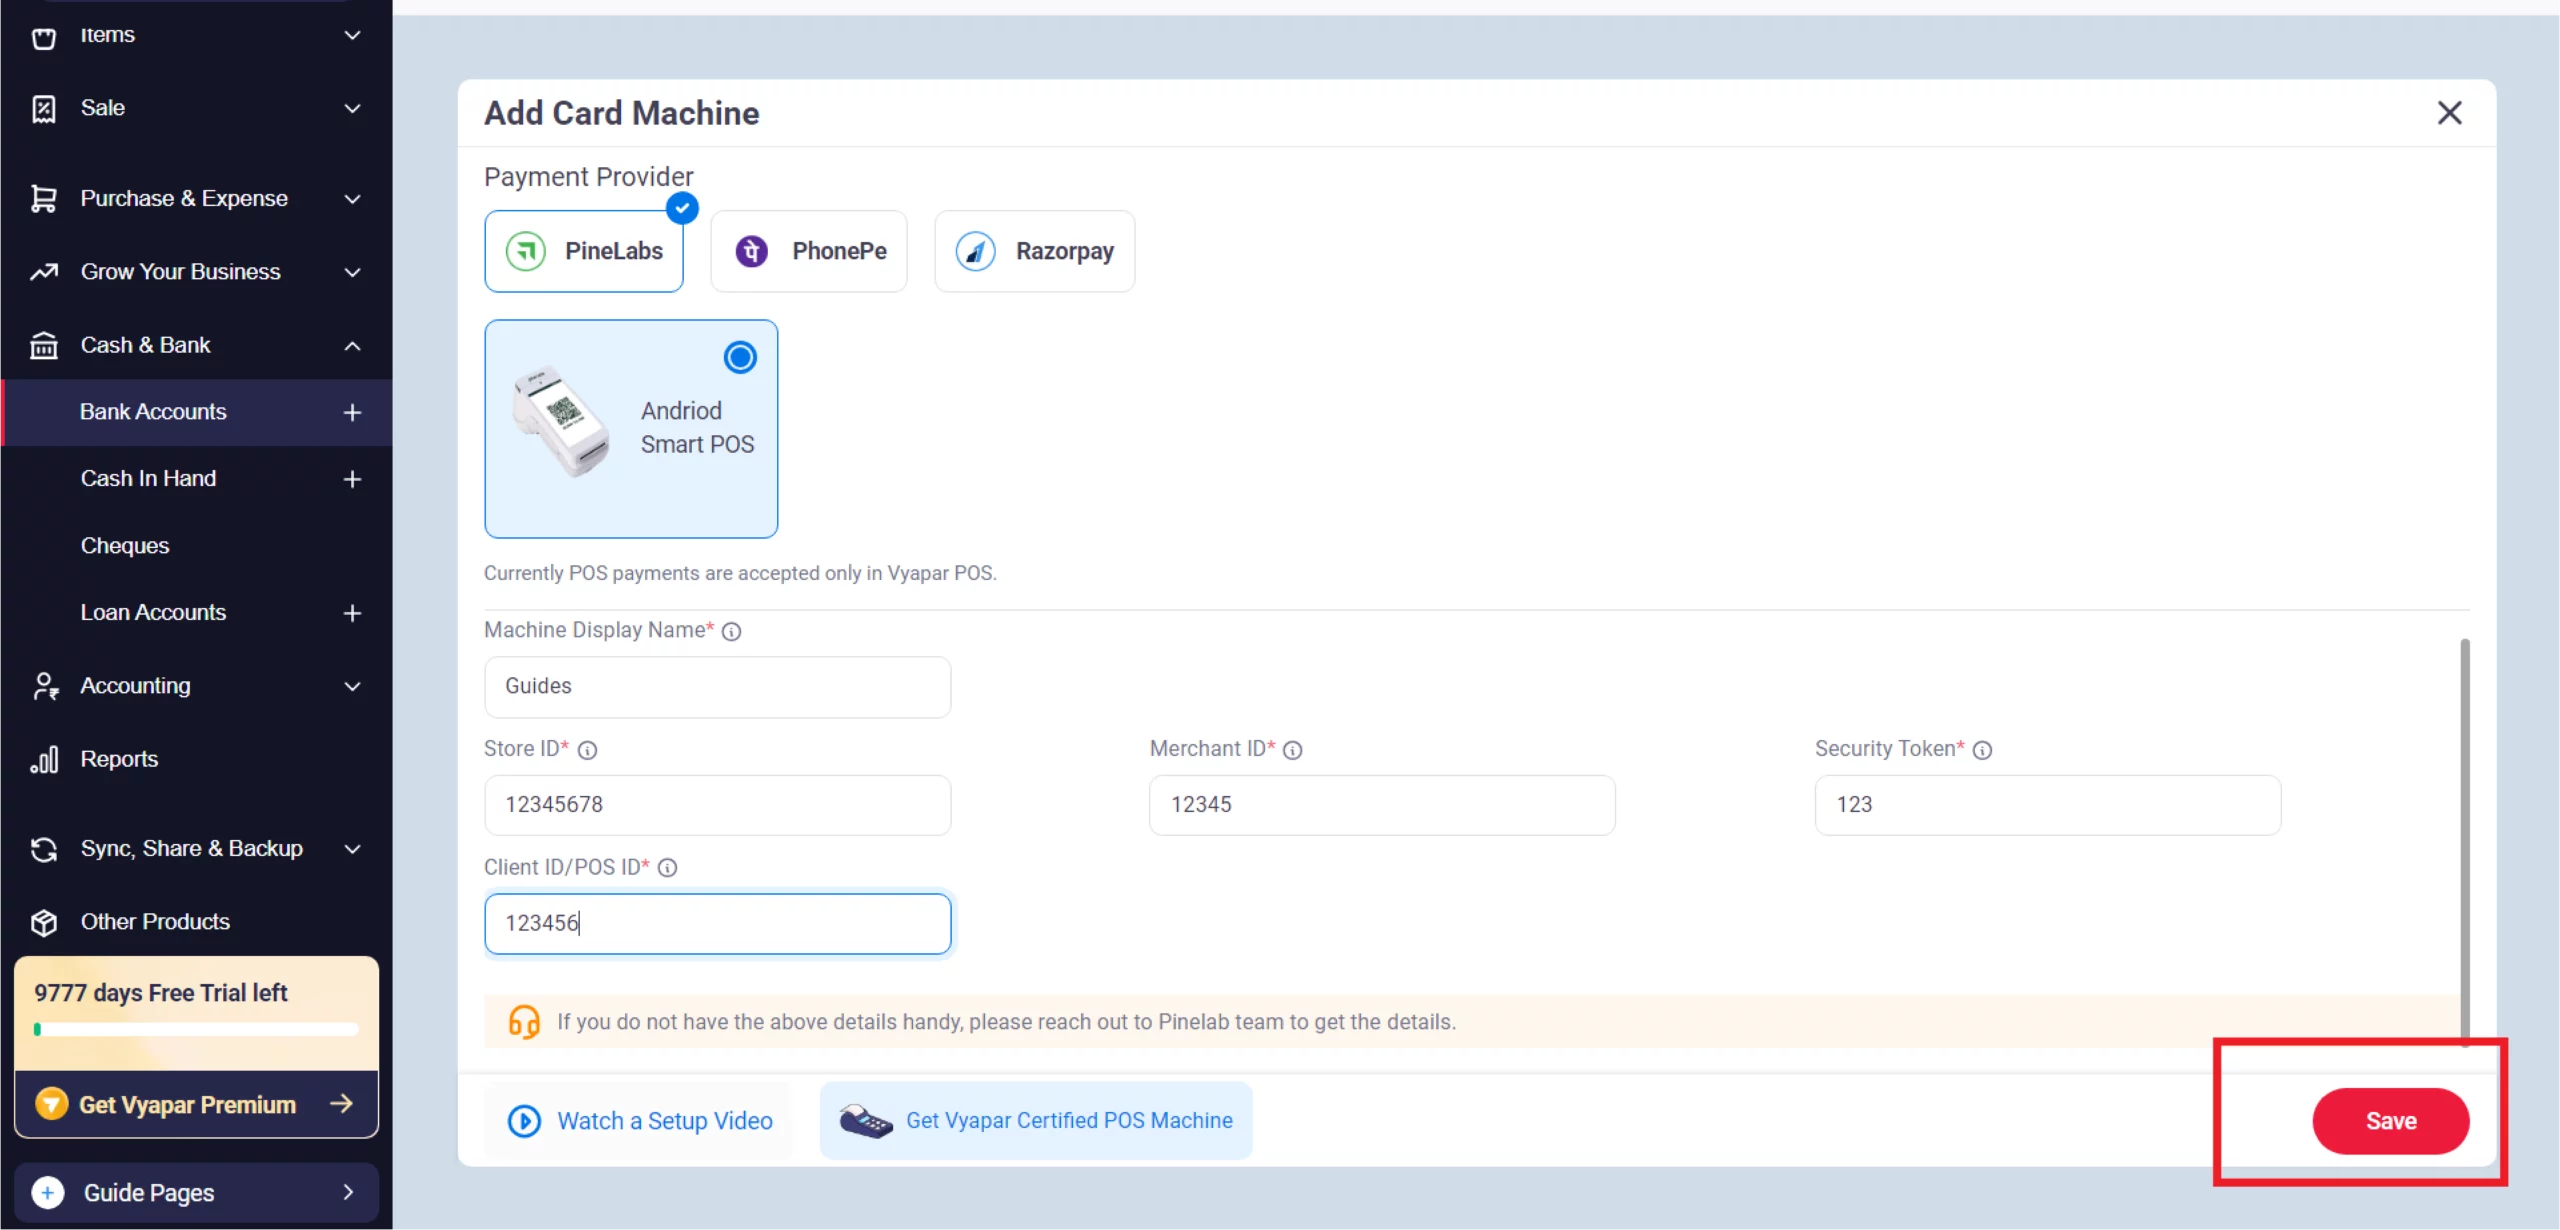The image size is (2560, 1230).
Task: Focus the Client ID/POS ID input field
Action: [717, 923]
